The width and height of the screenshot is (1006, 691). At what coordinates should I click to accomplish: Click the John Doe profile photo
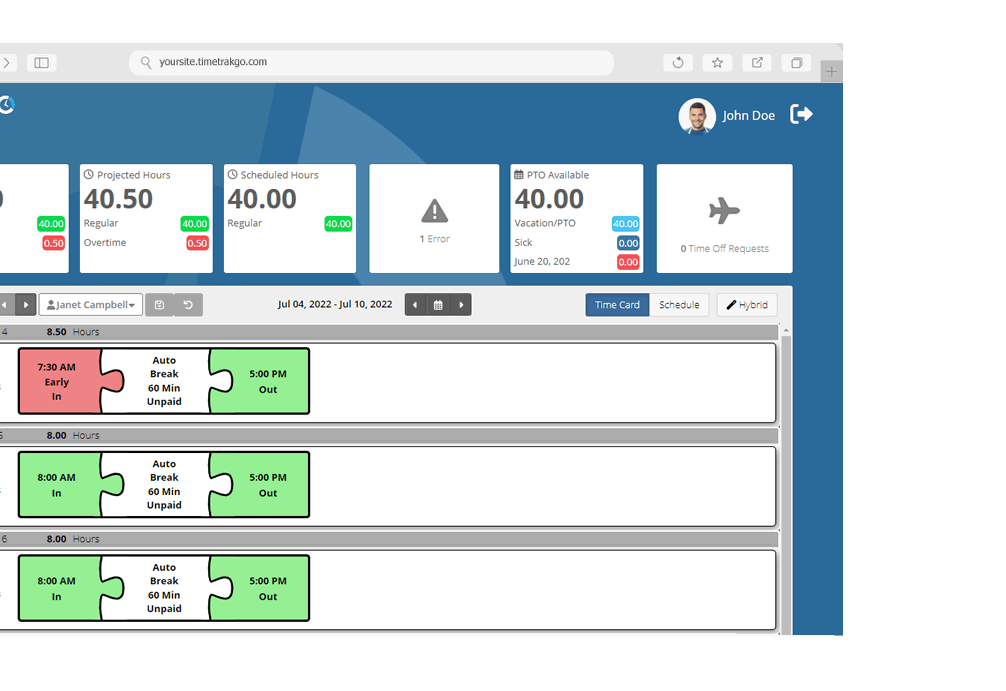(x=697, y=116)
